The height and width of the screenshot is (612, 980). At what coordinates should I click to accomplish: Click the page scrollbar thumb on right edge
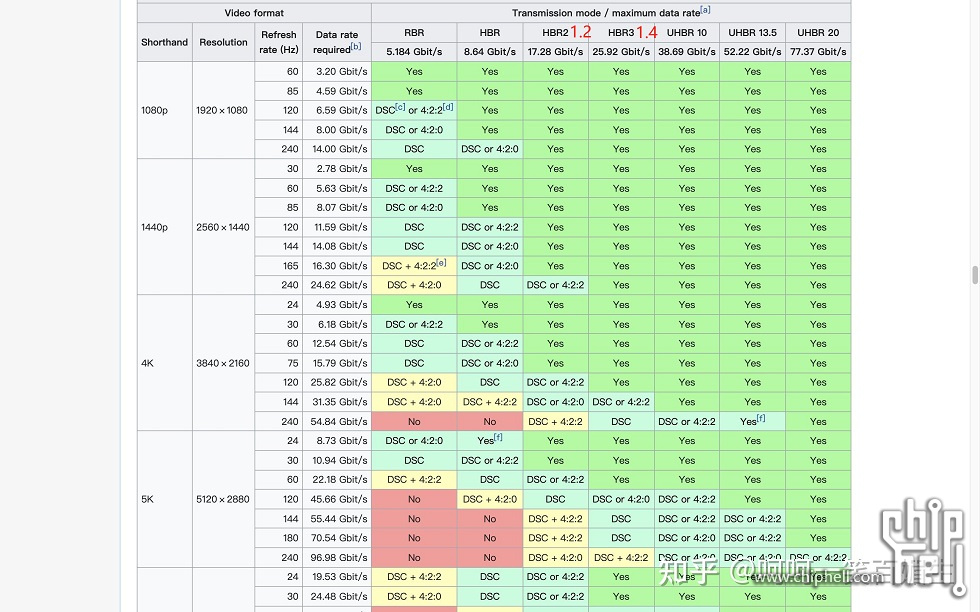[x=974, y=274]
